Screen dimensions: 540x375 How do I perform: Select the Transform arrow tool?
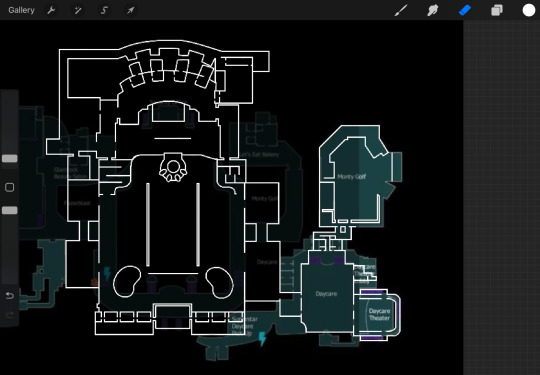tap(130, 10)
